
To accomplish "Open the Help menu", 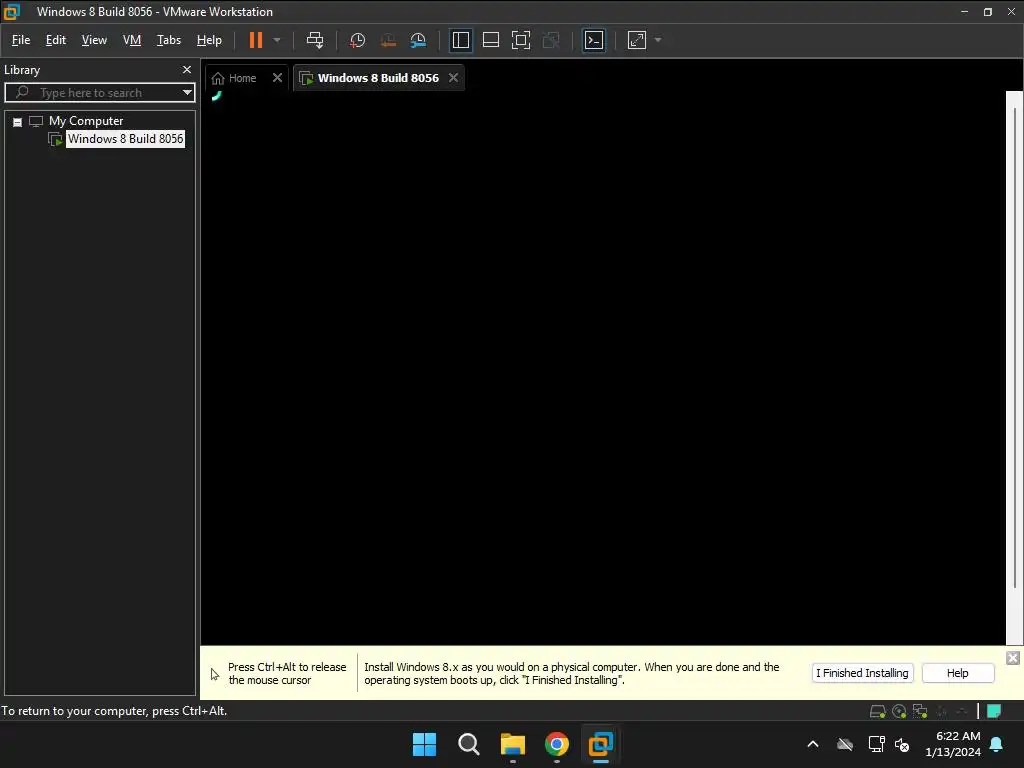I will coord(209,40).
